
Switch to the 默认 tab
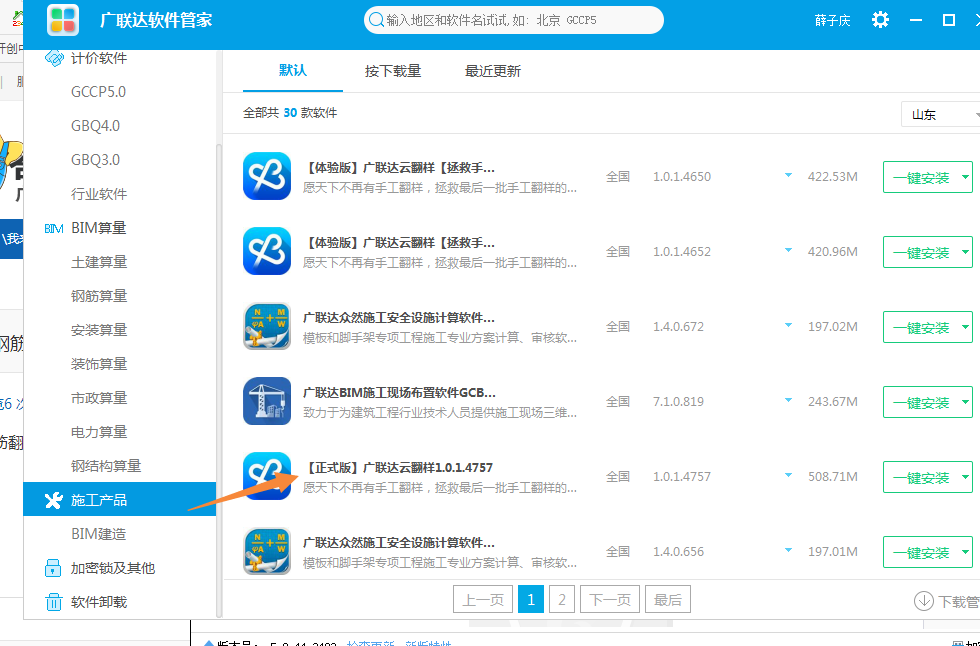292,70
